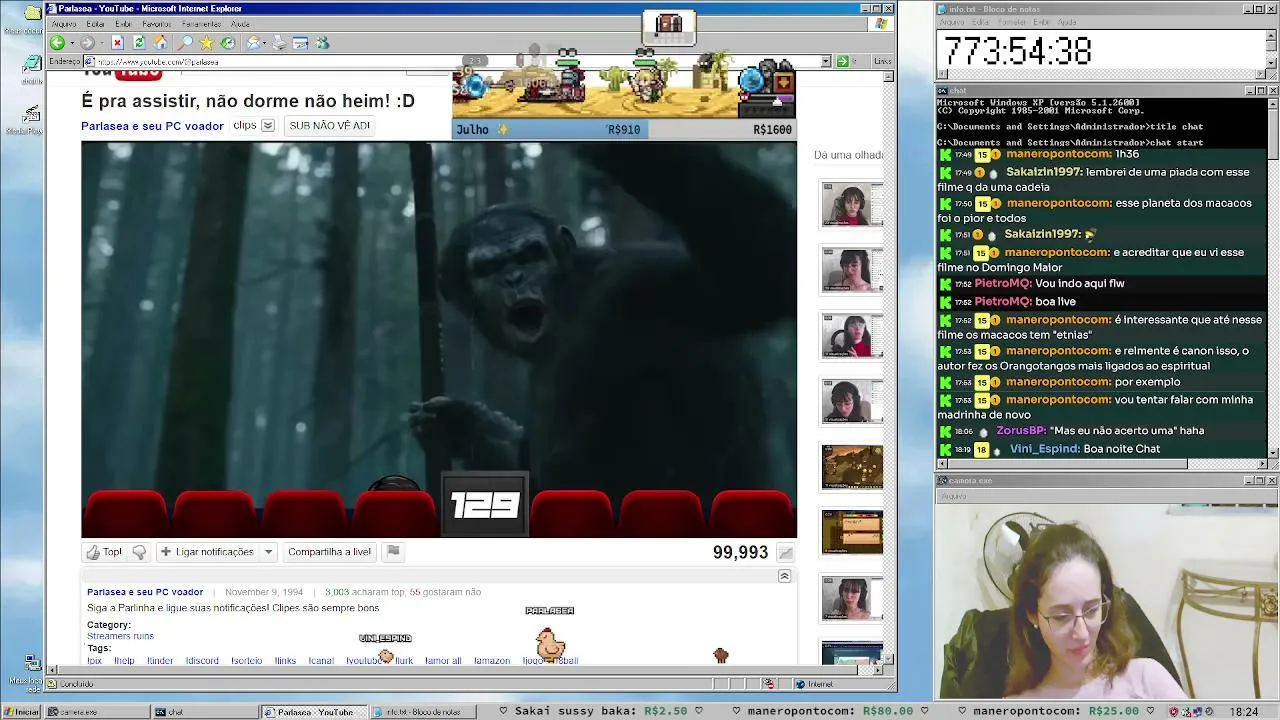1280x720 pixels.
Task: Open the Media Player desktop shortcut
Action: pos(30,116)
